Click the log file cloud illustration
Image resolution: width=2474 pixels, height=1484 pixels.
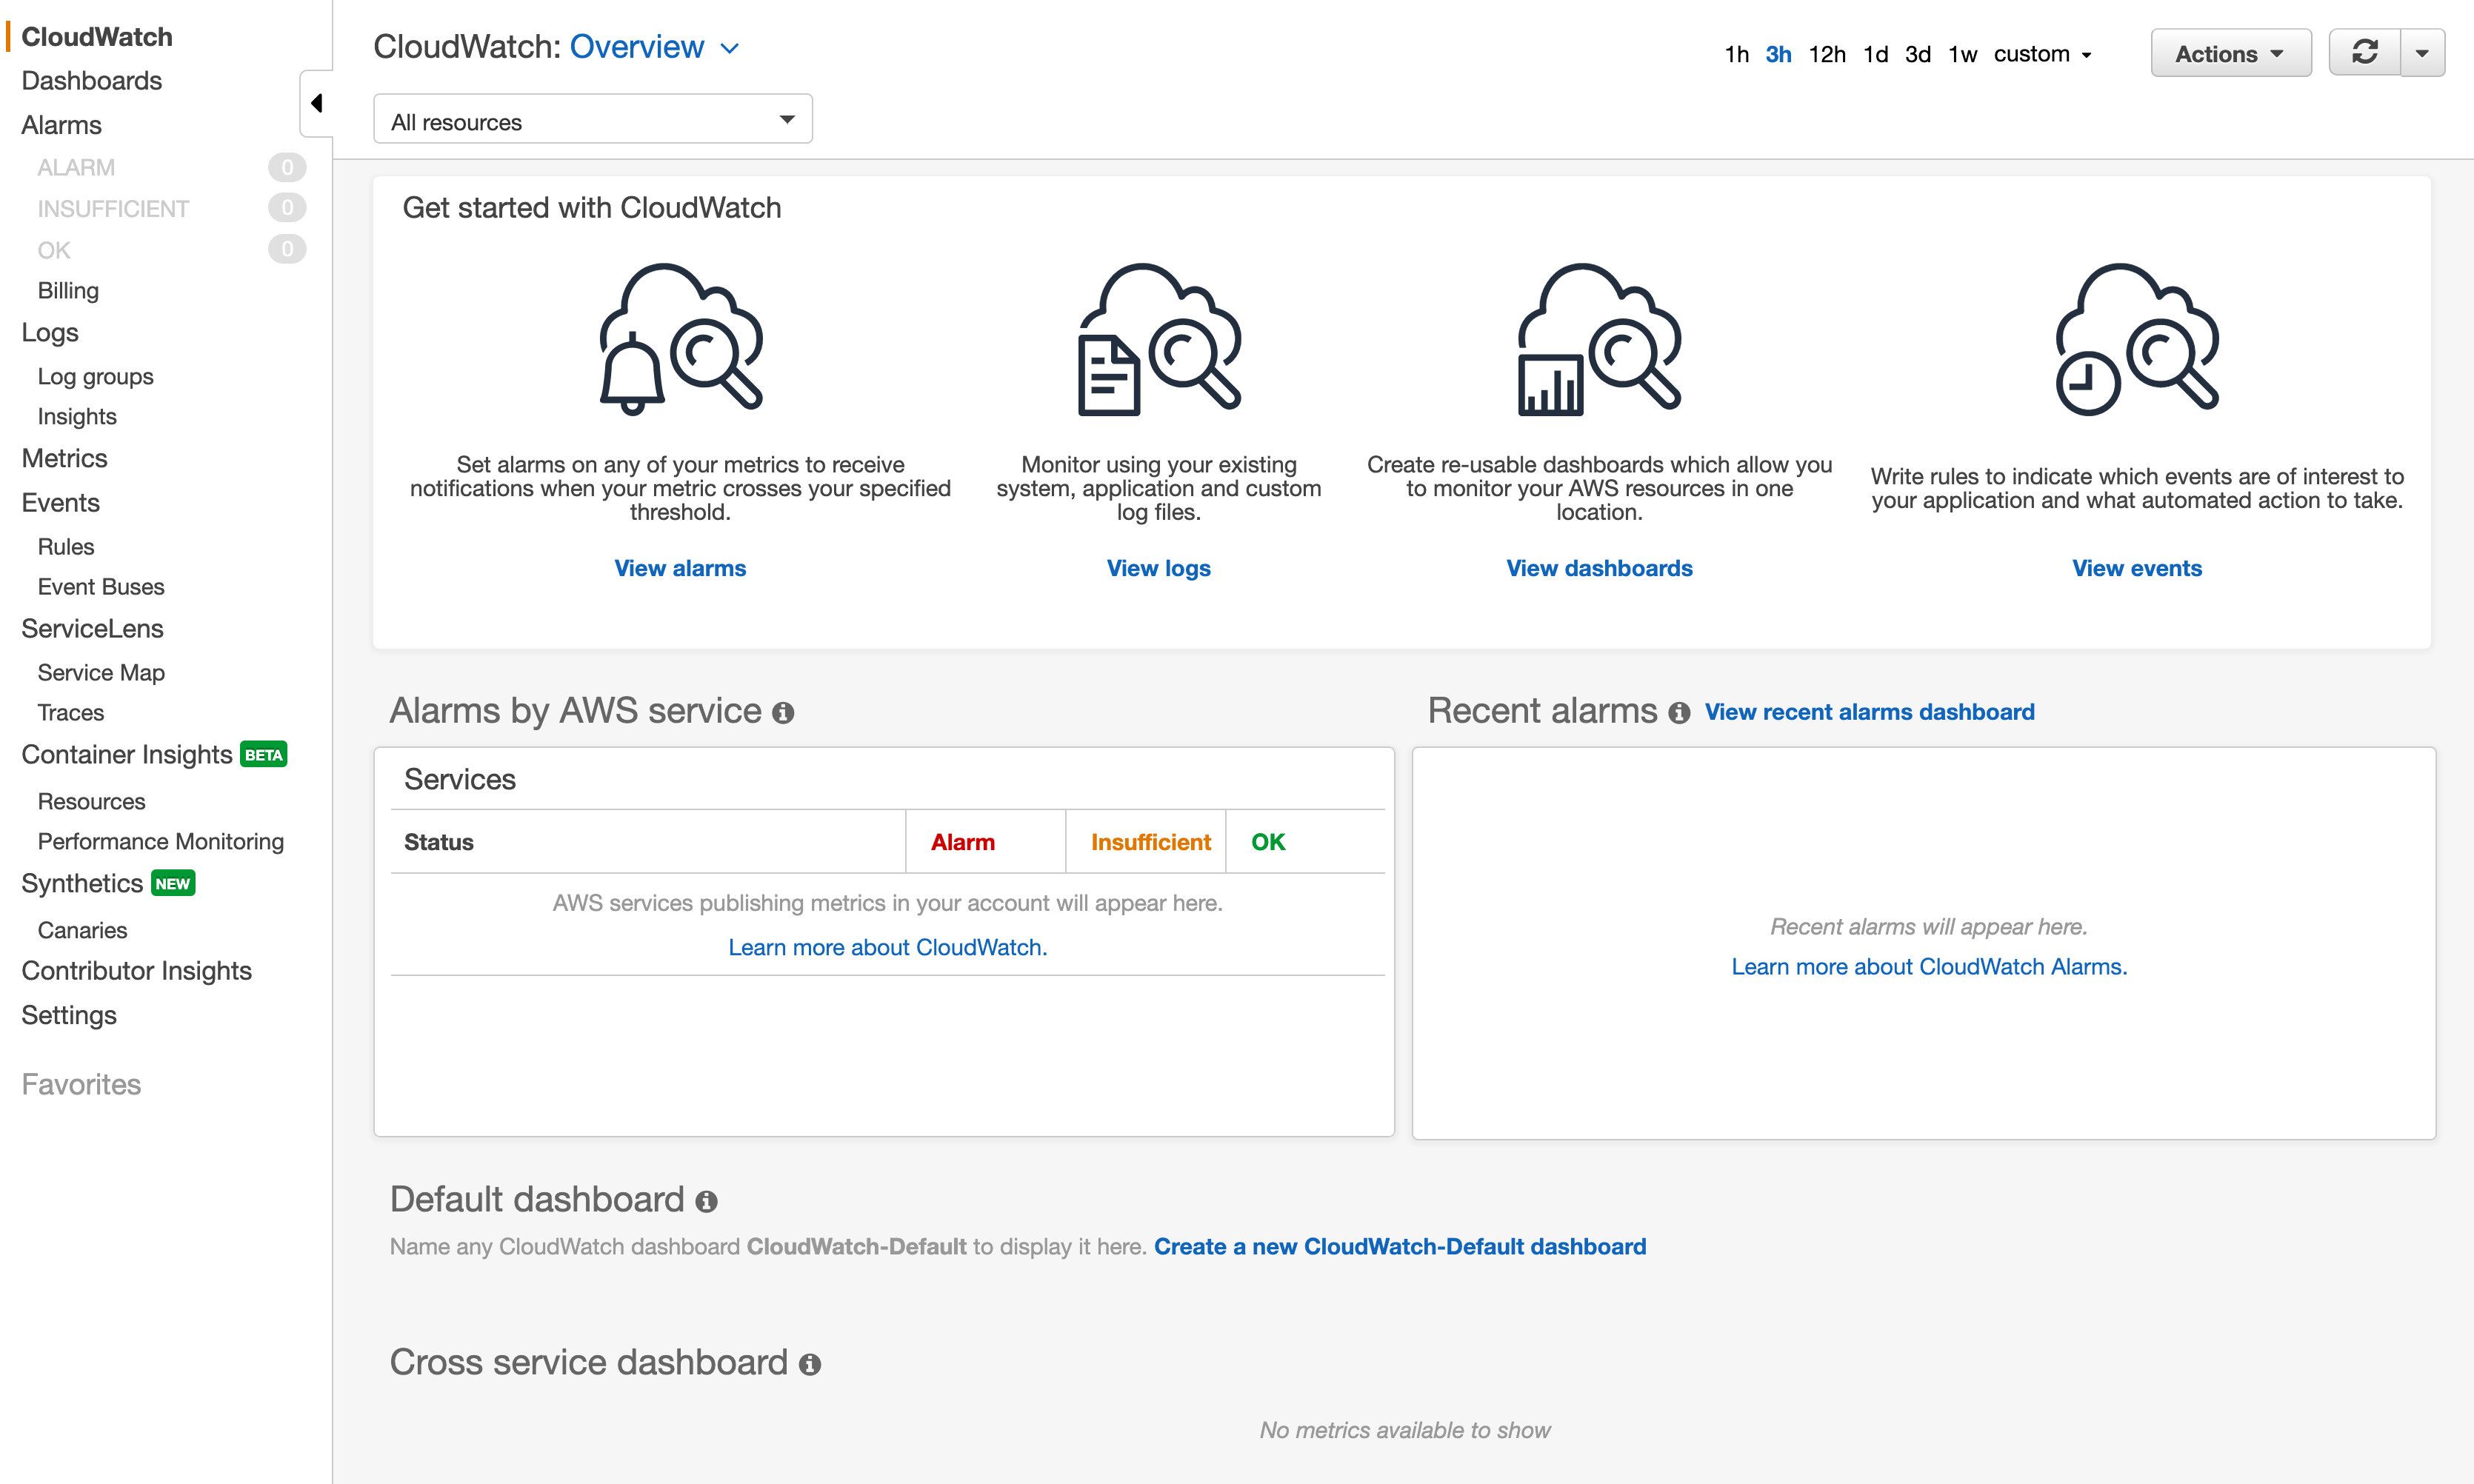point(1159,339)
